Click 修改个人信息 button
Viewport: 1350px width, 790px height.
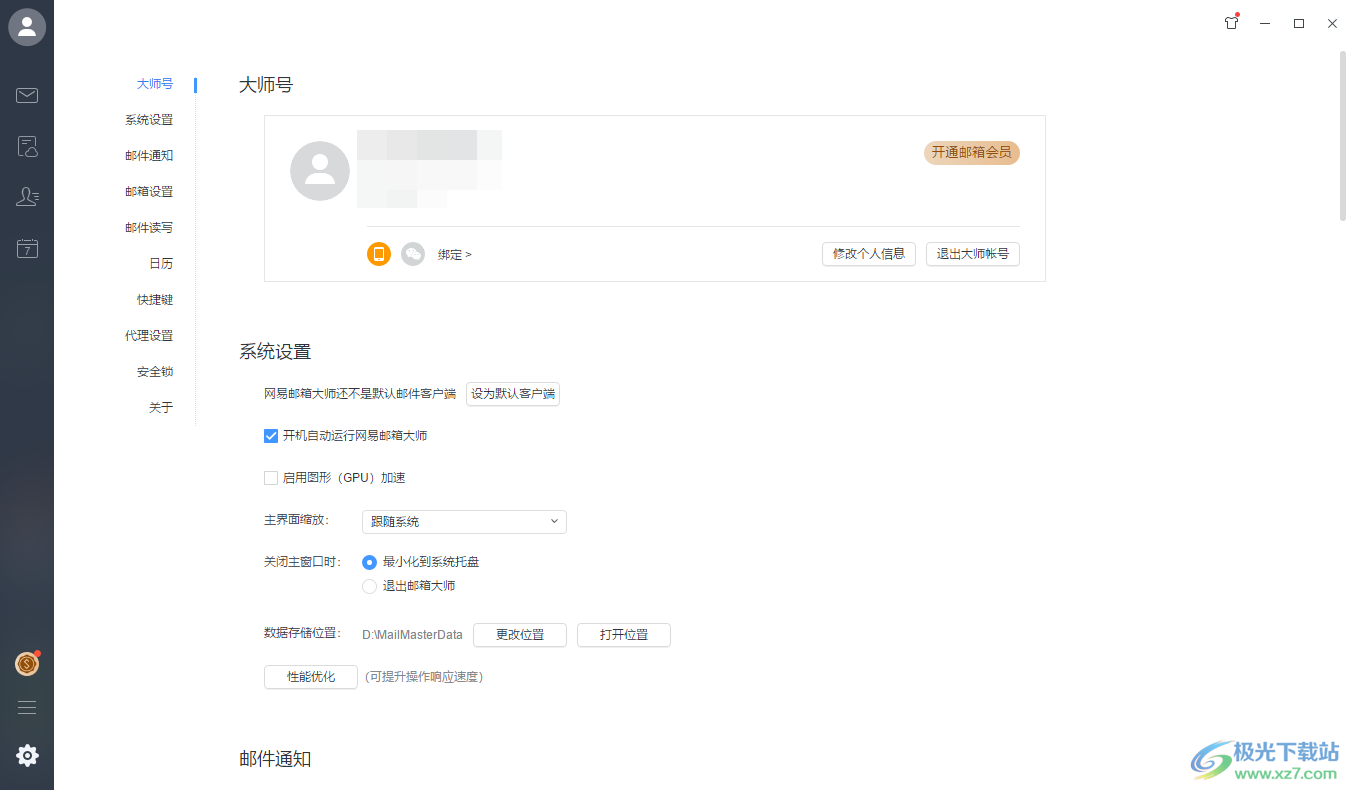tap(869, 254)
